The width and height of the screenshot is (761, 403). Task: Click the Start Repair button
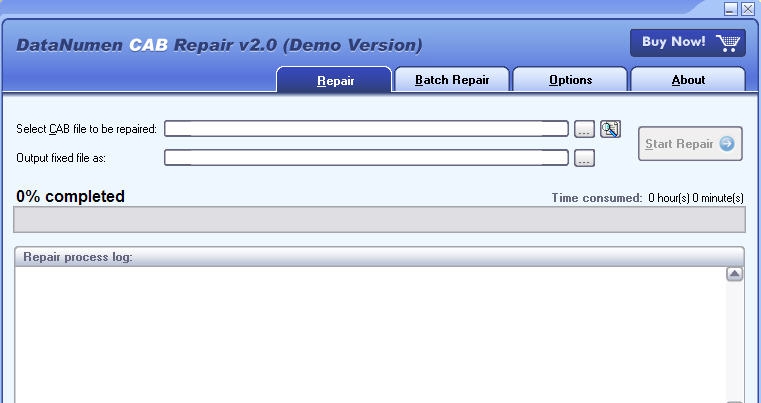690,144
